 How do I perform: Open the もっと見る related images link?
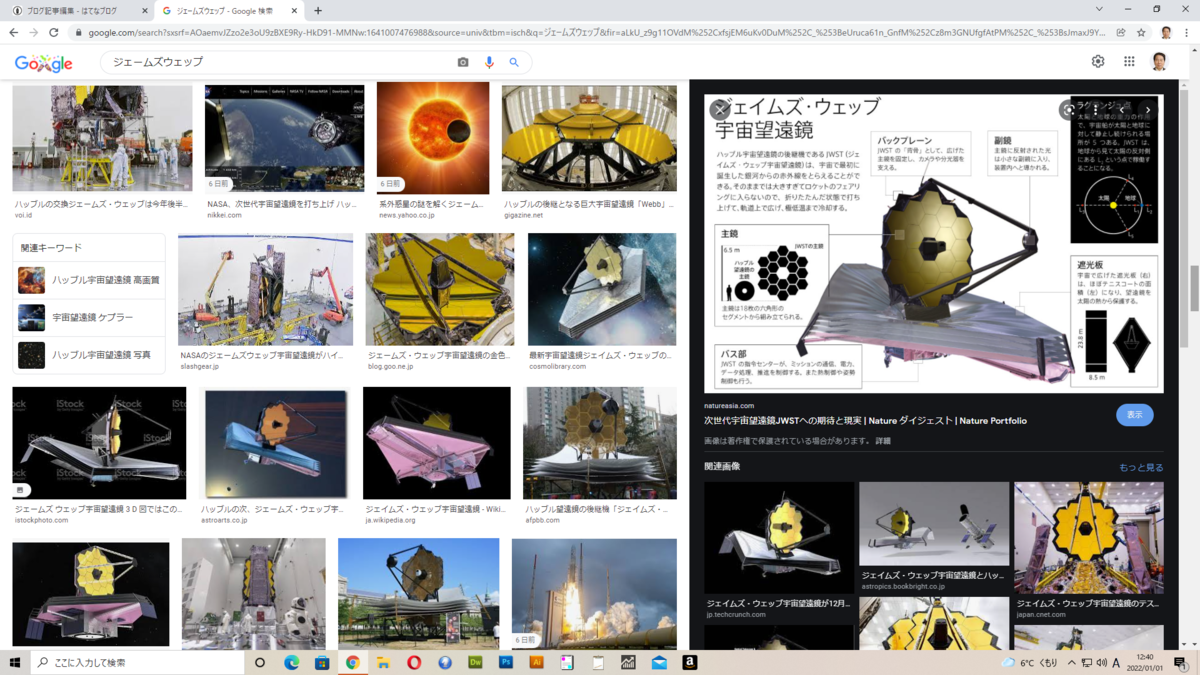[1141, 467]
